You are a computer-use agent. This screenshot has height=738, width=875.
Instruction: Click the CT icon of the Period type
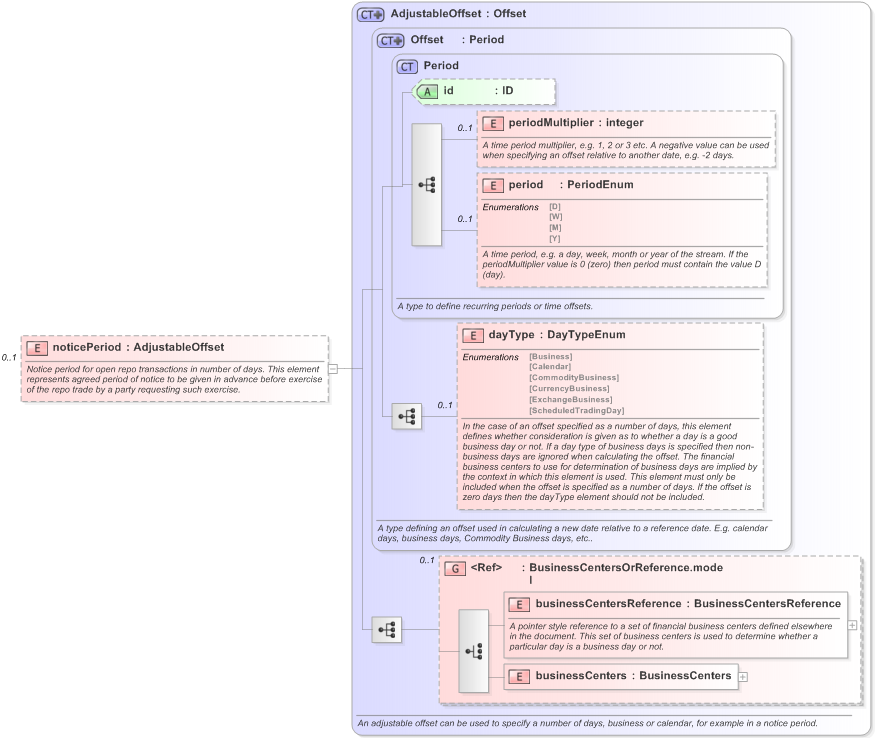[x=407, y=67]
